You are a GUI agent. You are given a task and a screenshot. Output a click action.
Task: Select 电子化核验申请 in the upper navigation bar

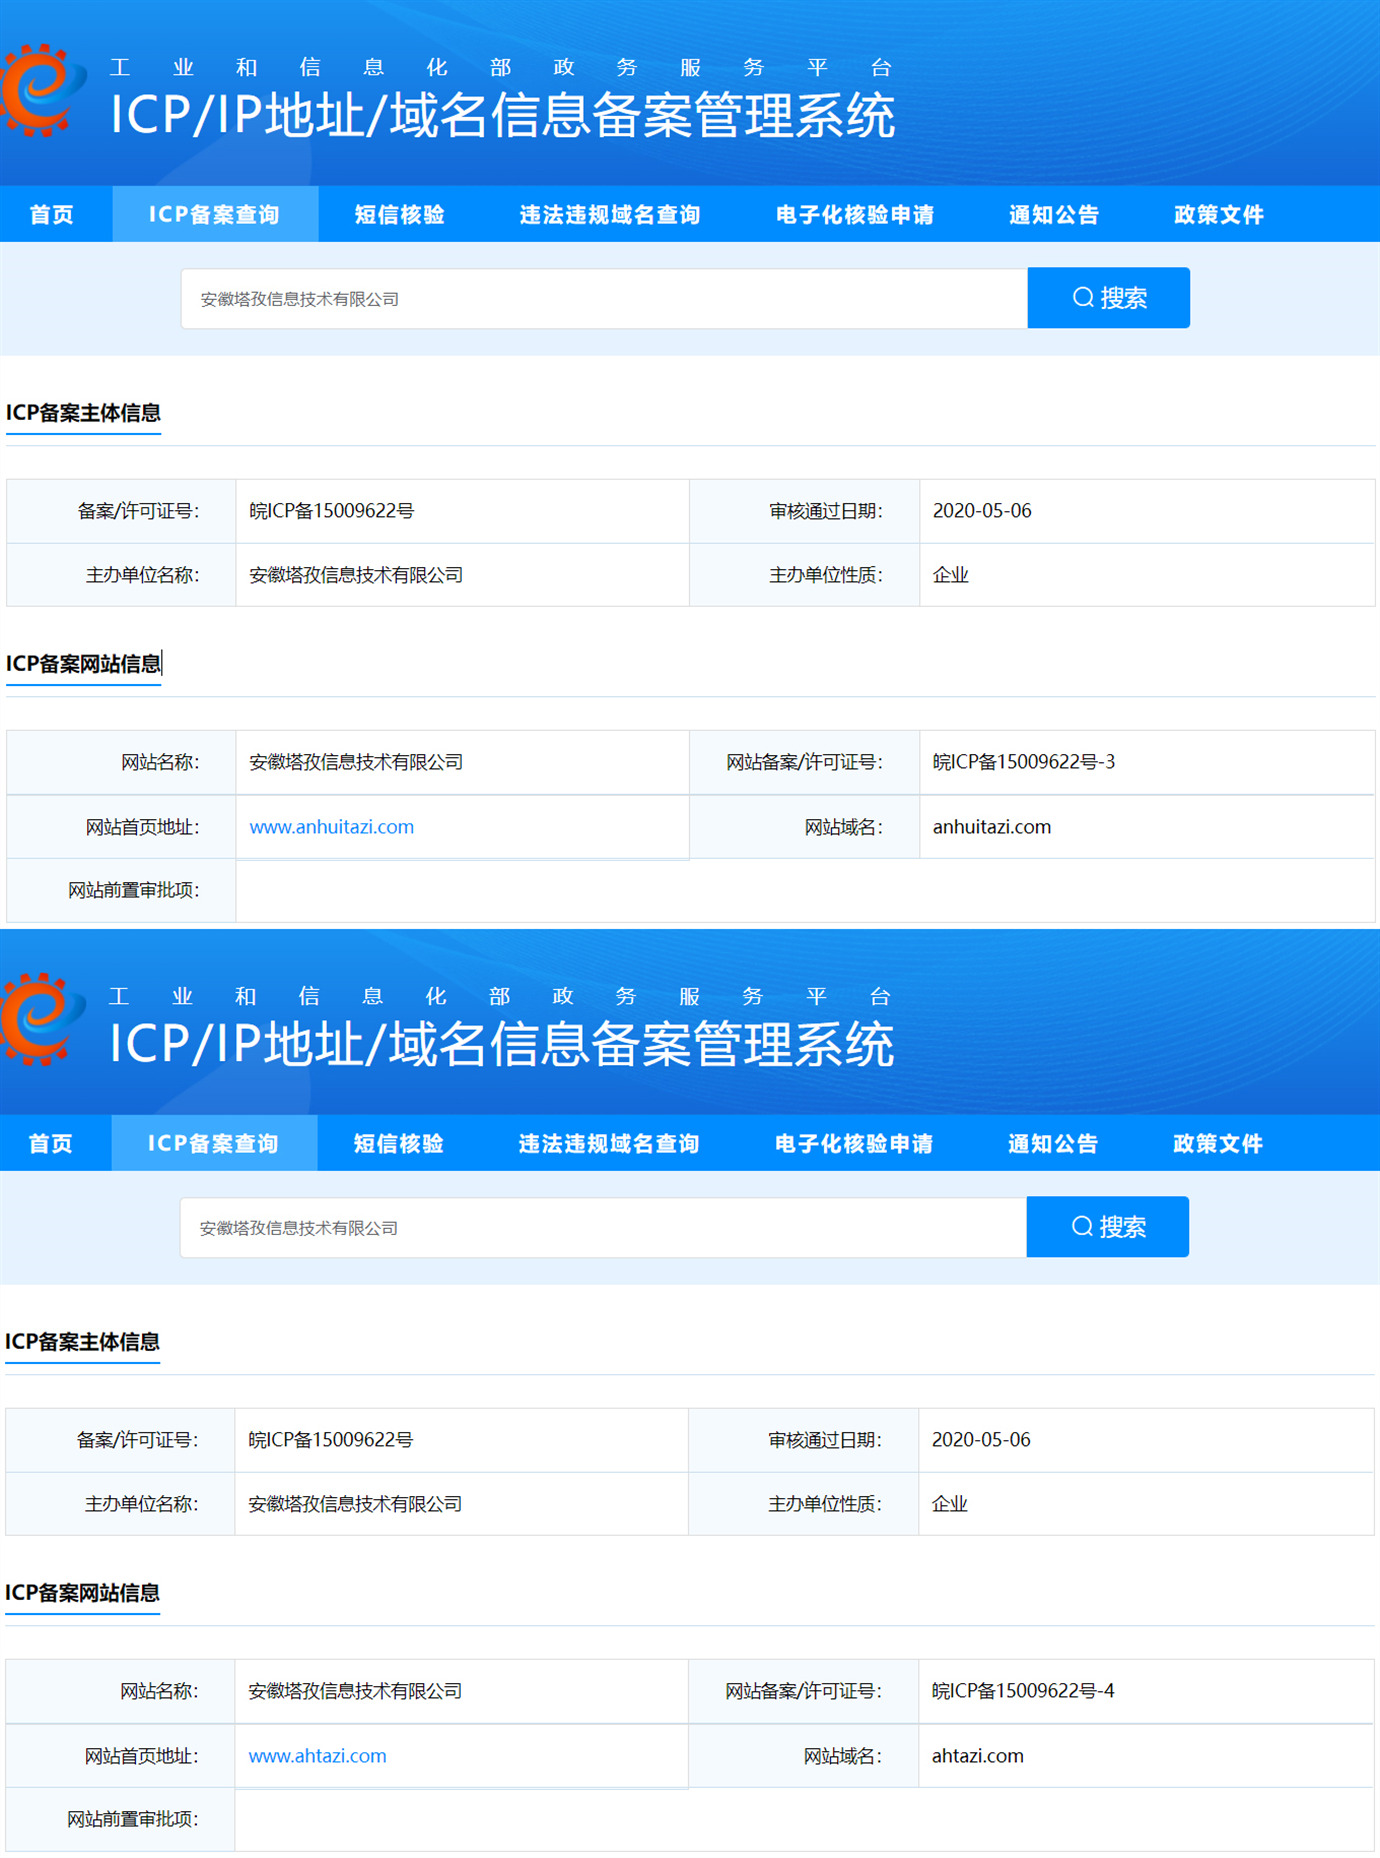(x=854, y=215)
